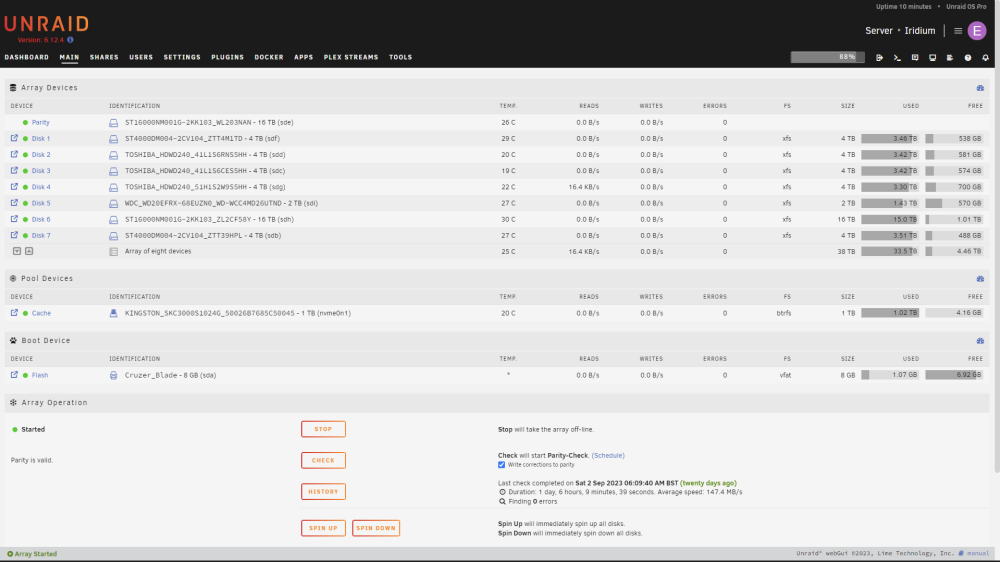Click Cruzer_Blade flash drive icon
1000x562 pixels.
(114, 375)
